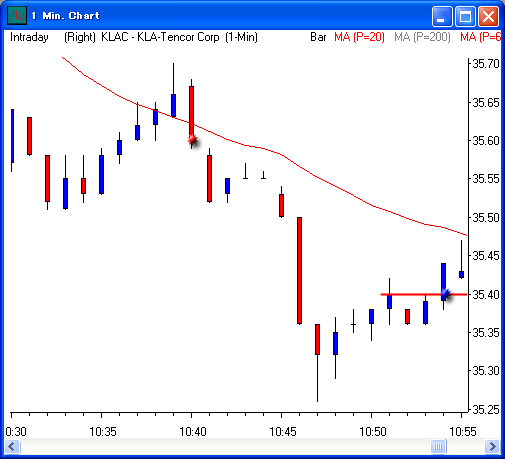The width and height of the screenshot is (505, 459).
Task: Select the gray MA (P=200) indicator label
Action: click(422, 37)
